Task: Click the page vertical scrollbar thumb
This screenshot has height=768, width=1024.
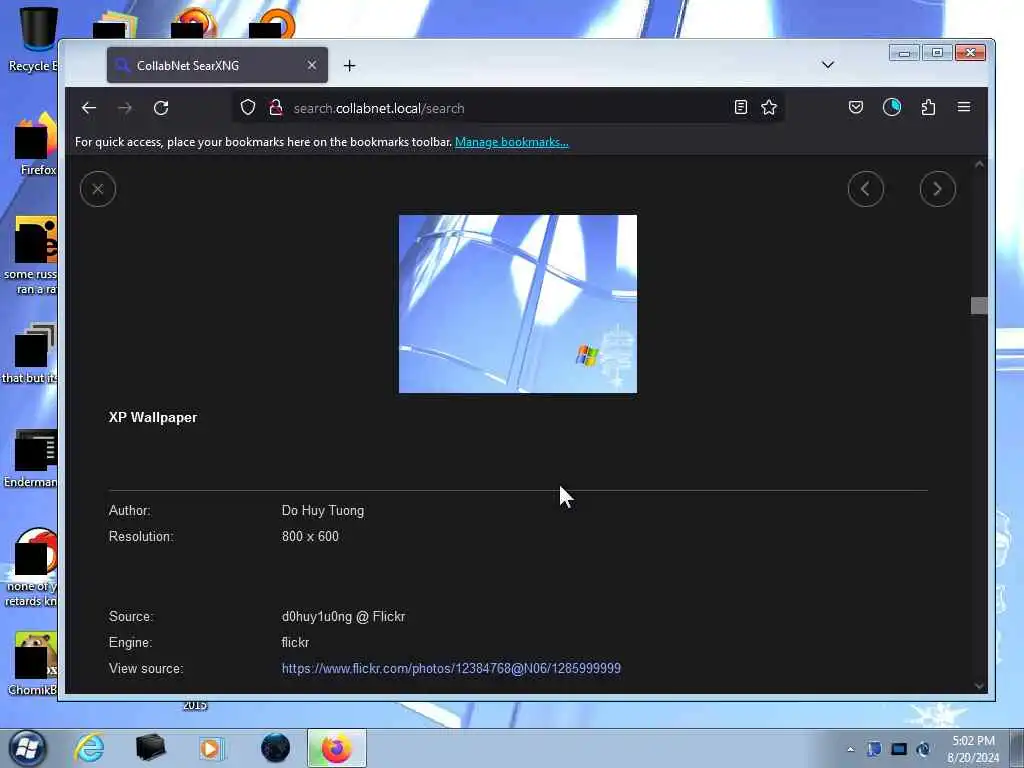Action: 979,306
